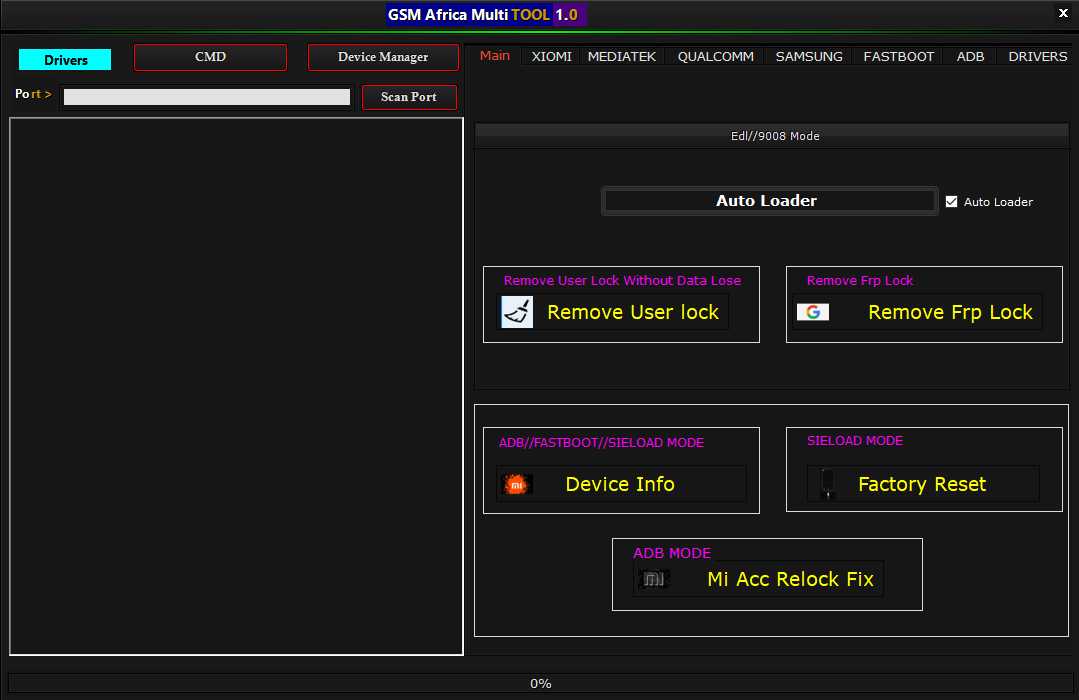
Task: Click the phone icon beside Factory Reset
Action: (827, 485)
